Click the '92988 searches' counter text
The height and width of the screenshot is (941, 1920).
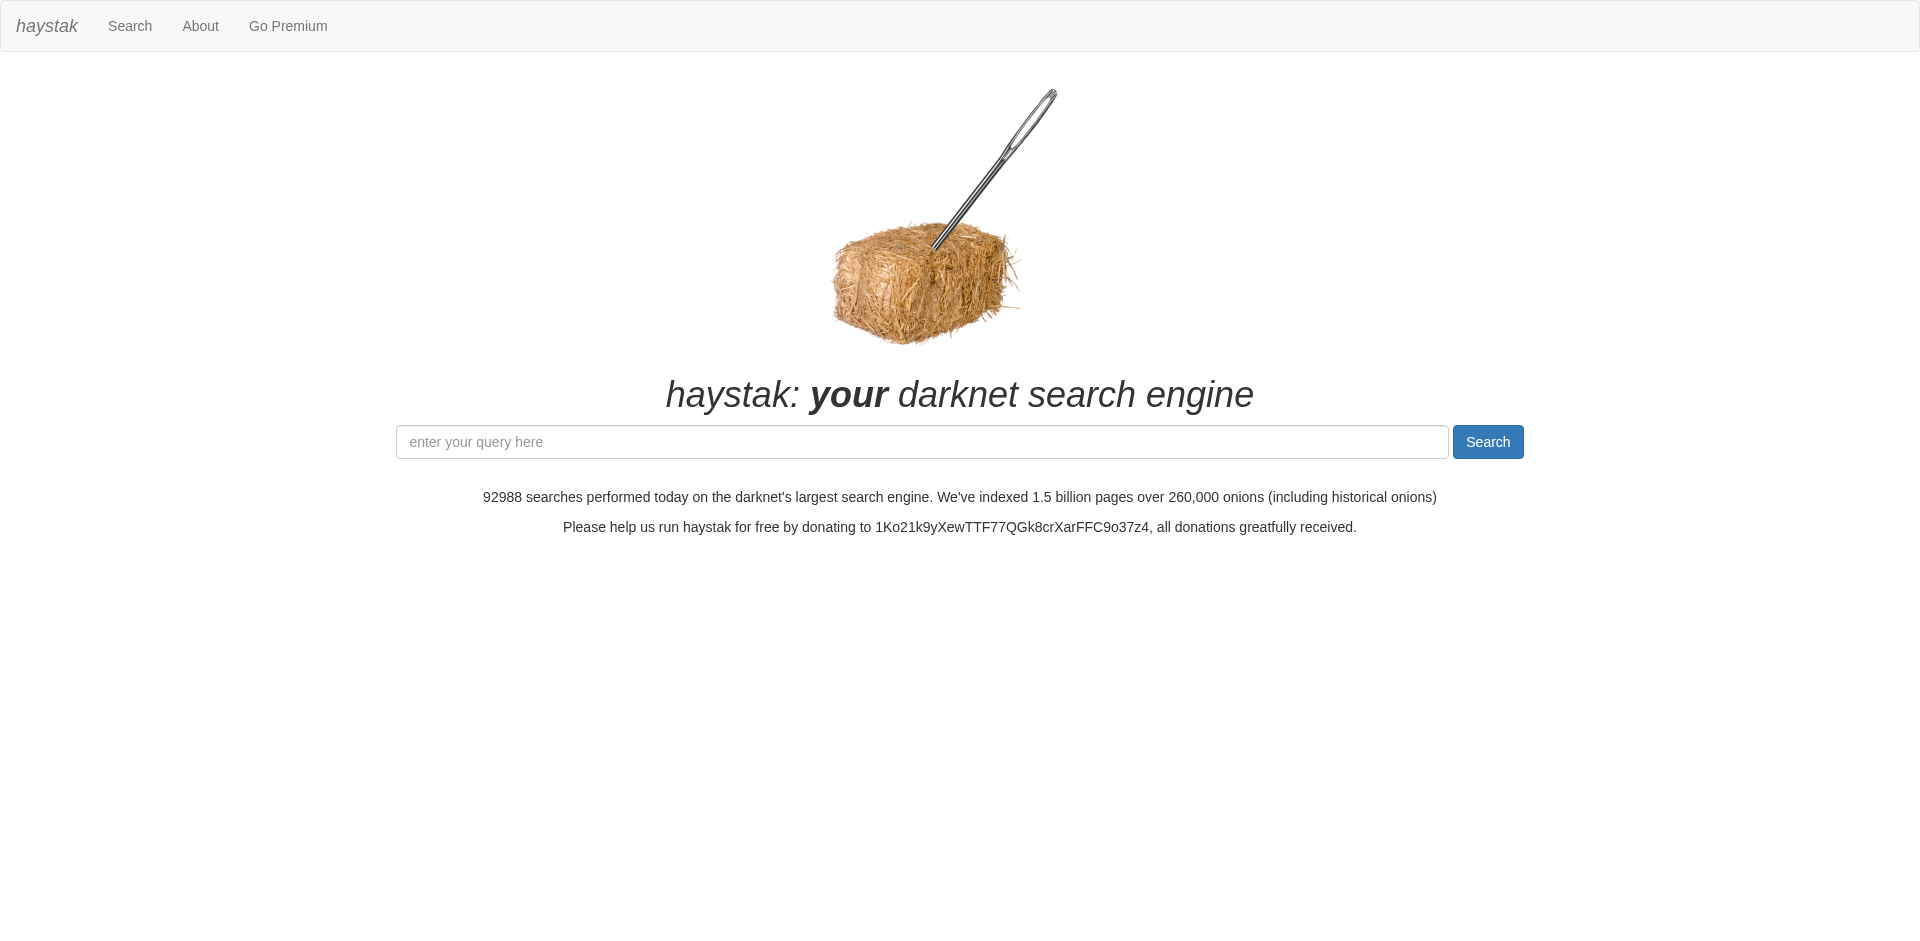pos(532,497)
